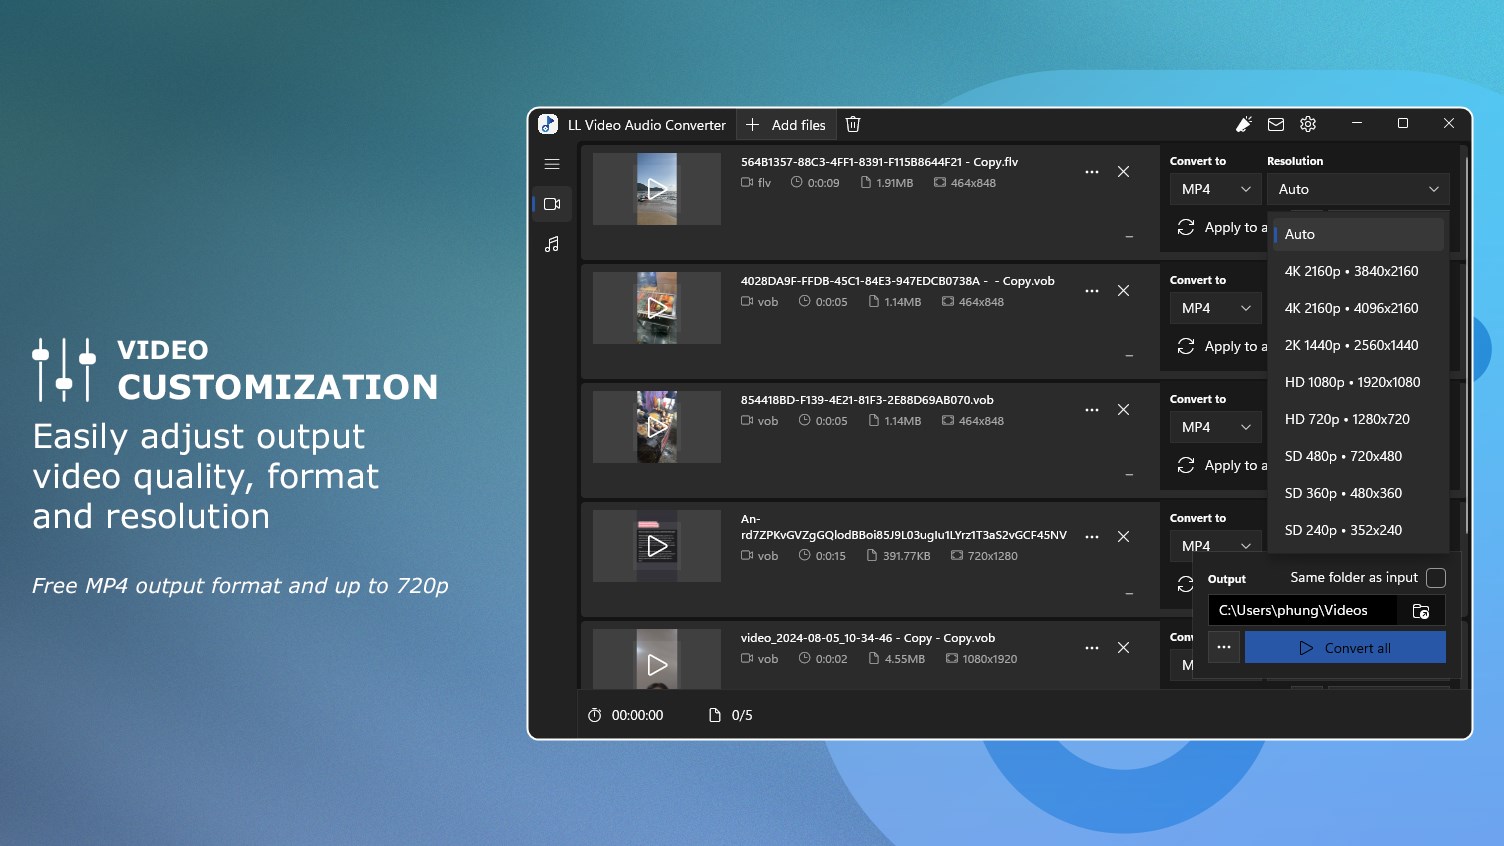Remove the 854418BD vob file from list

pyautogui.click(x=1124, y=410)
